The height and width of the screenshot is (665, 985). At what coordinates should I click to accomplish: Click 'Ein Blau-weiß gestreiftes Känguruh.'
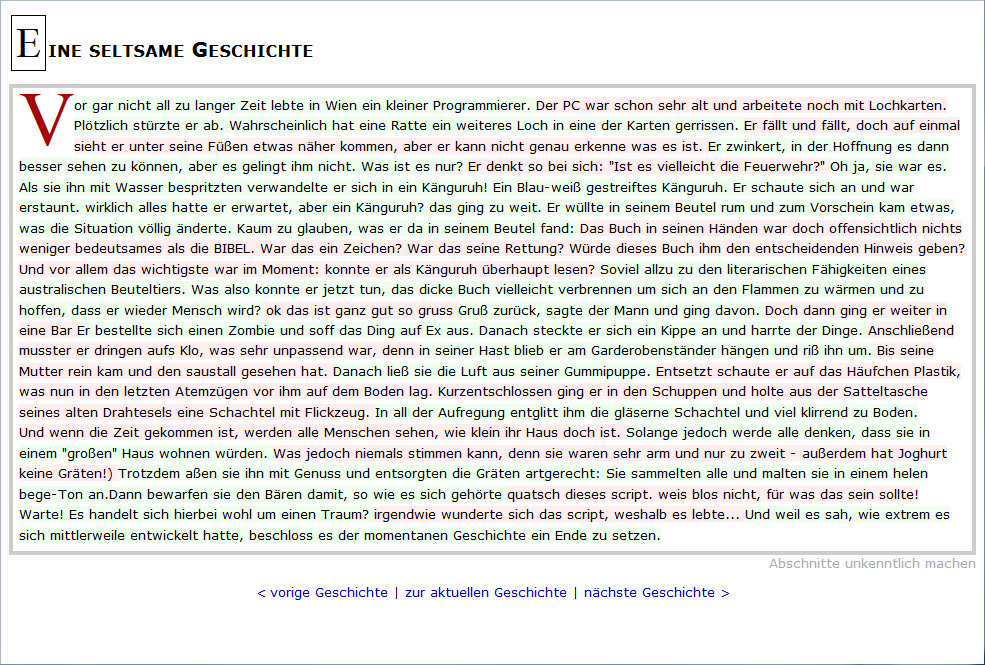(610, 188)
